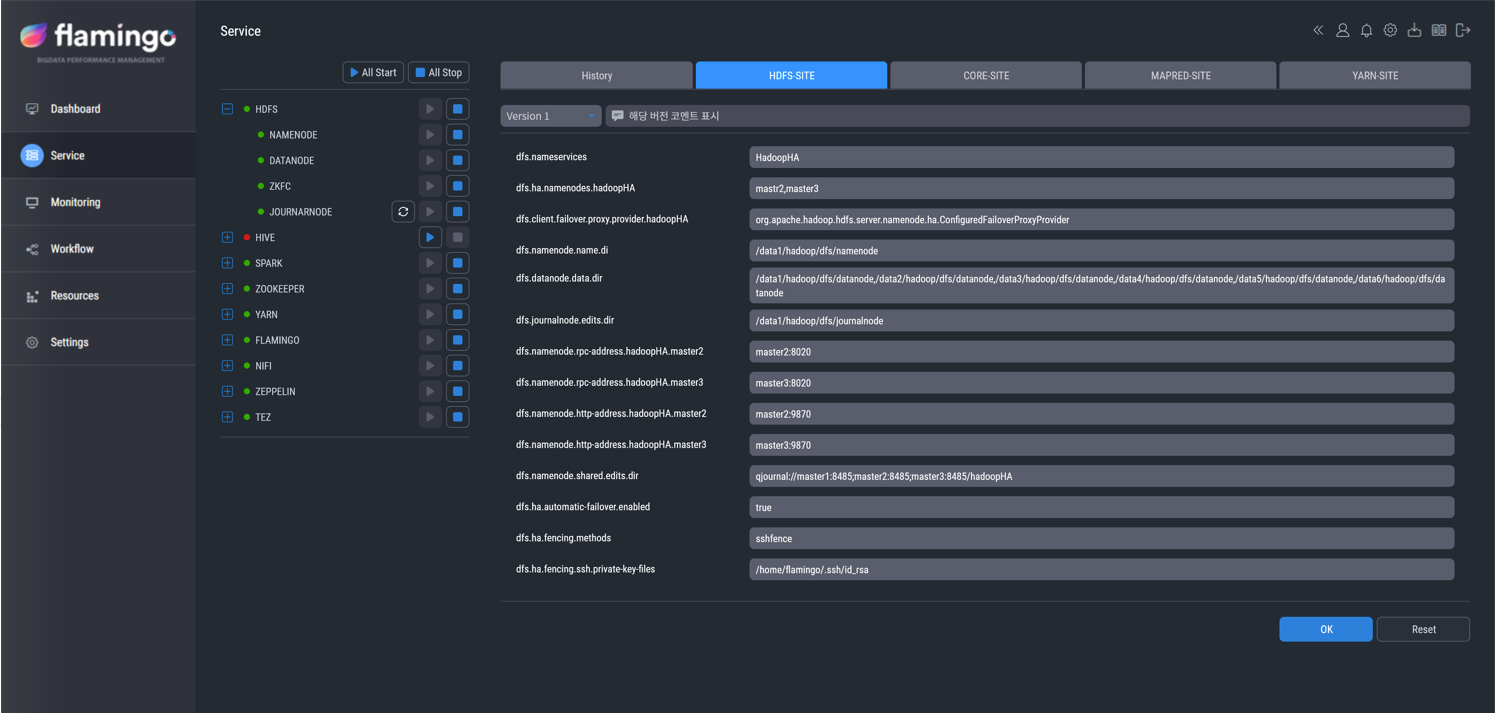Collapse the HDFS tree node
This screenshot has width=1496, height=713.
pyautogui.click(x=227, y=109)
